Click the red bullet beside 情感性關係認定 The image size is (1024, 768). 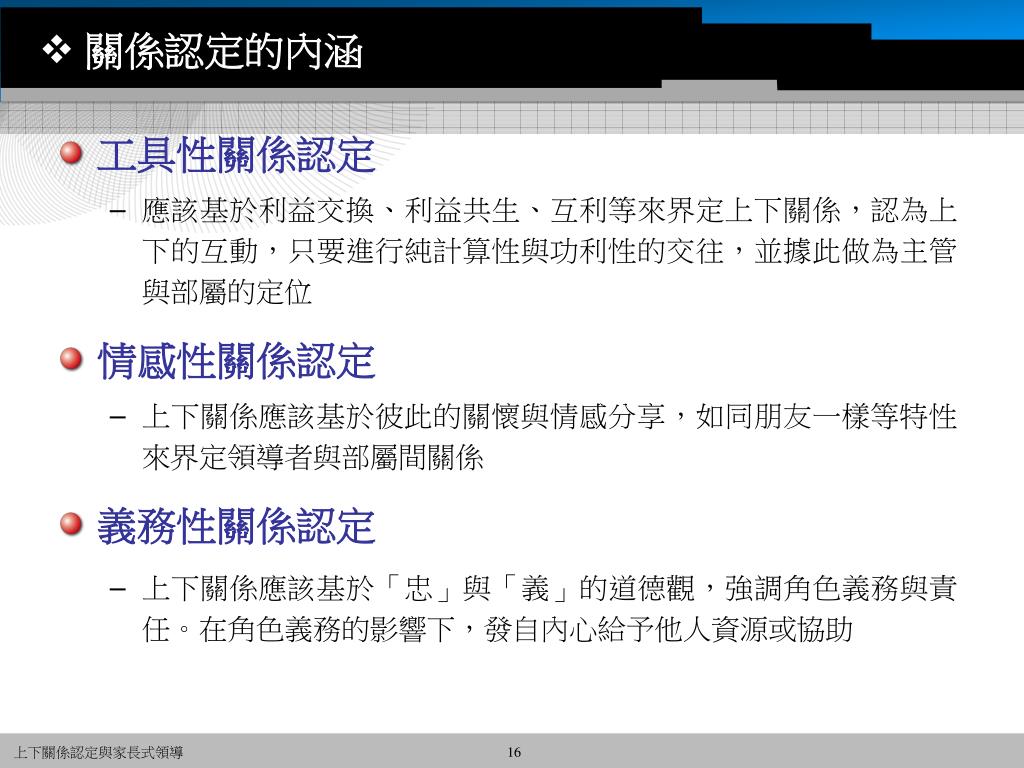click(x=71, y=359)
